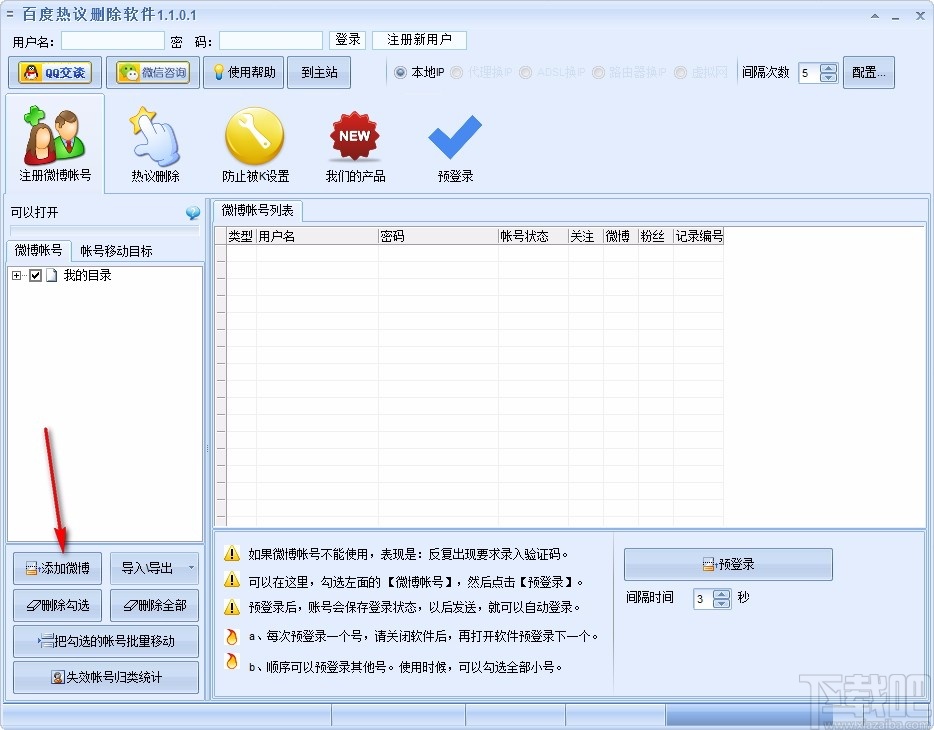Increase 间隔次数 with the up arrow
This screenshot has width=934, height=730.
coord(828,67)
